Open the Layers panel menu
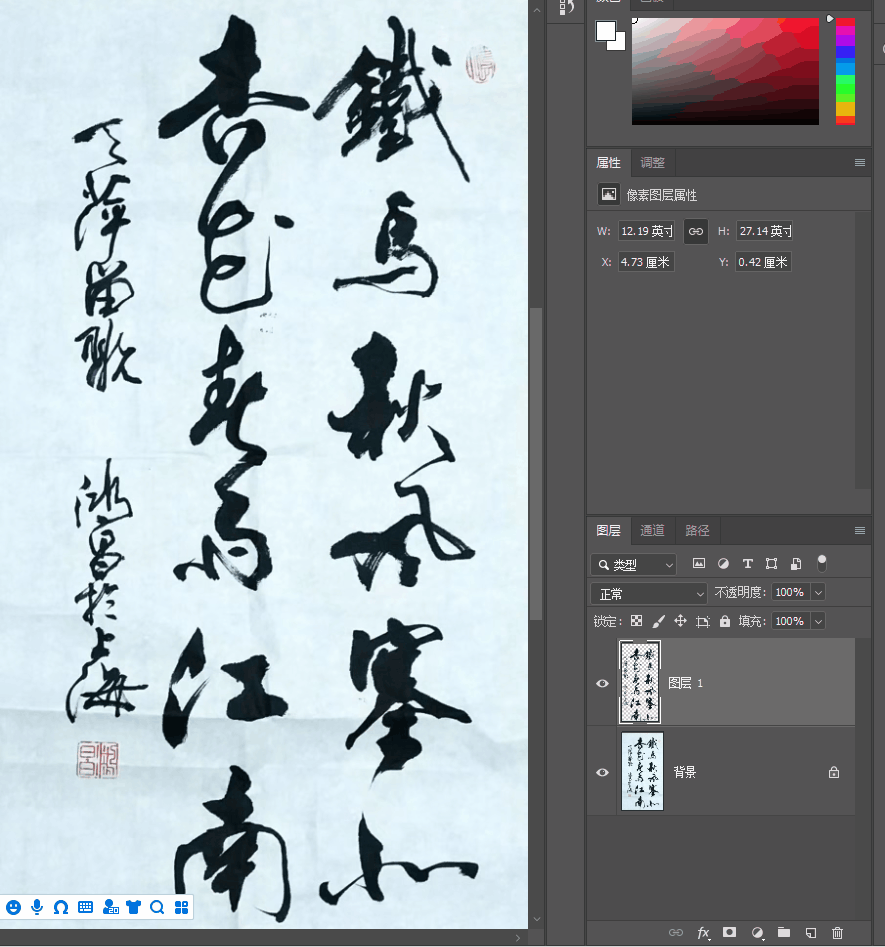 point(859,530)
